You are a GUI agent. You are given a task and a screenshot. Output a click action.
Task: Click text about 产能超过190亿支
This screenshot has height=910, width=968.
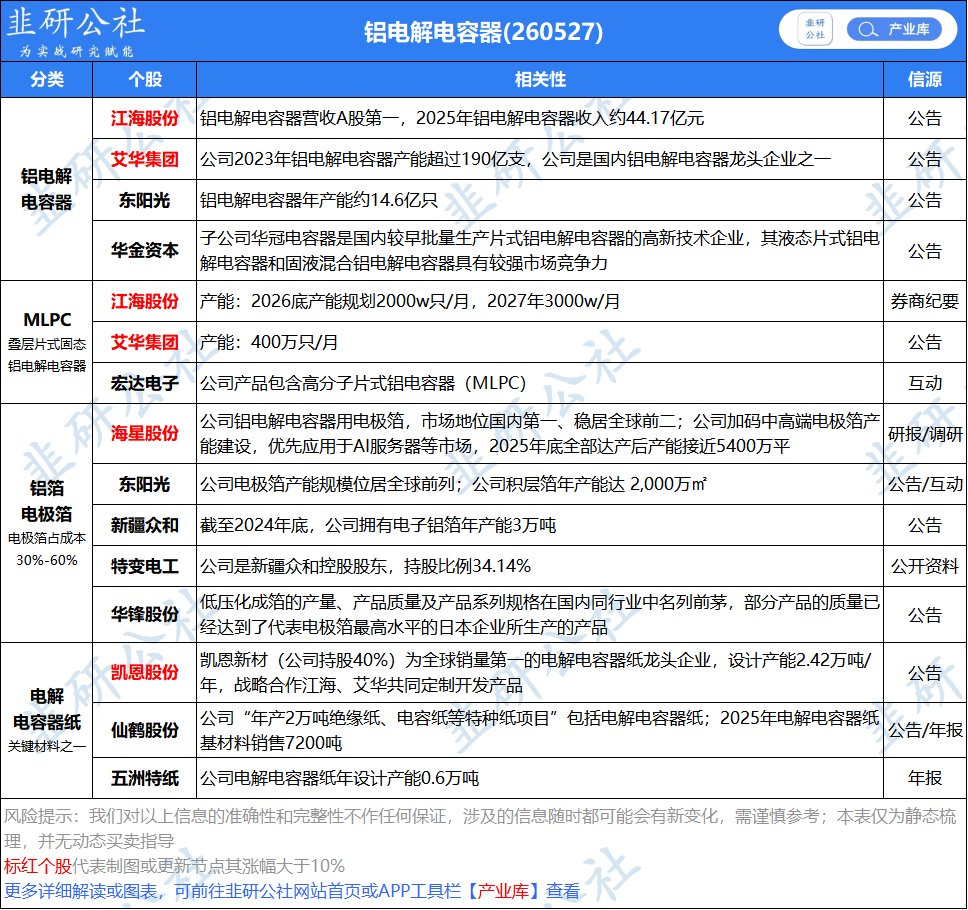tap(515, 159)
